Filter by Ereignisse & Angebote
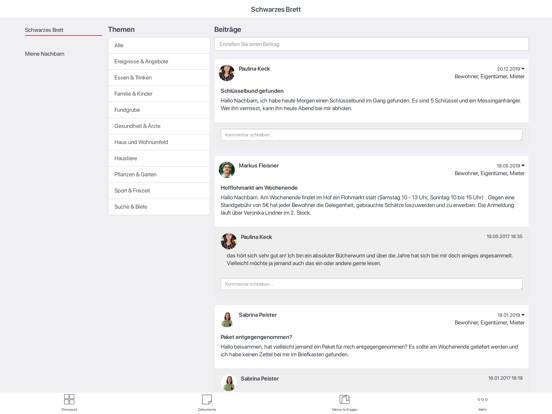Viewport: 552px width, 414px height. tap(159, 62)
